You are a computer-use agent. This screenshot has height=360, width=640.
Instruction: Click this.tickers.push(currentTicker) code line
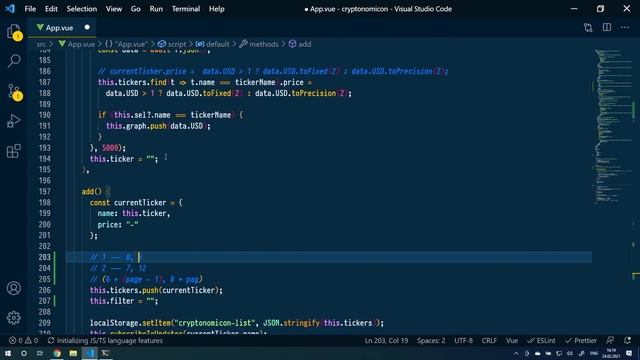click(x=156, y=290)
